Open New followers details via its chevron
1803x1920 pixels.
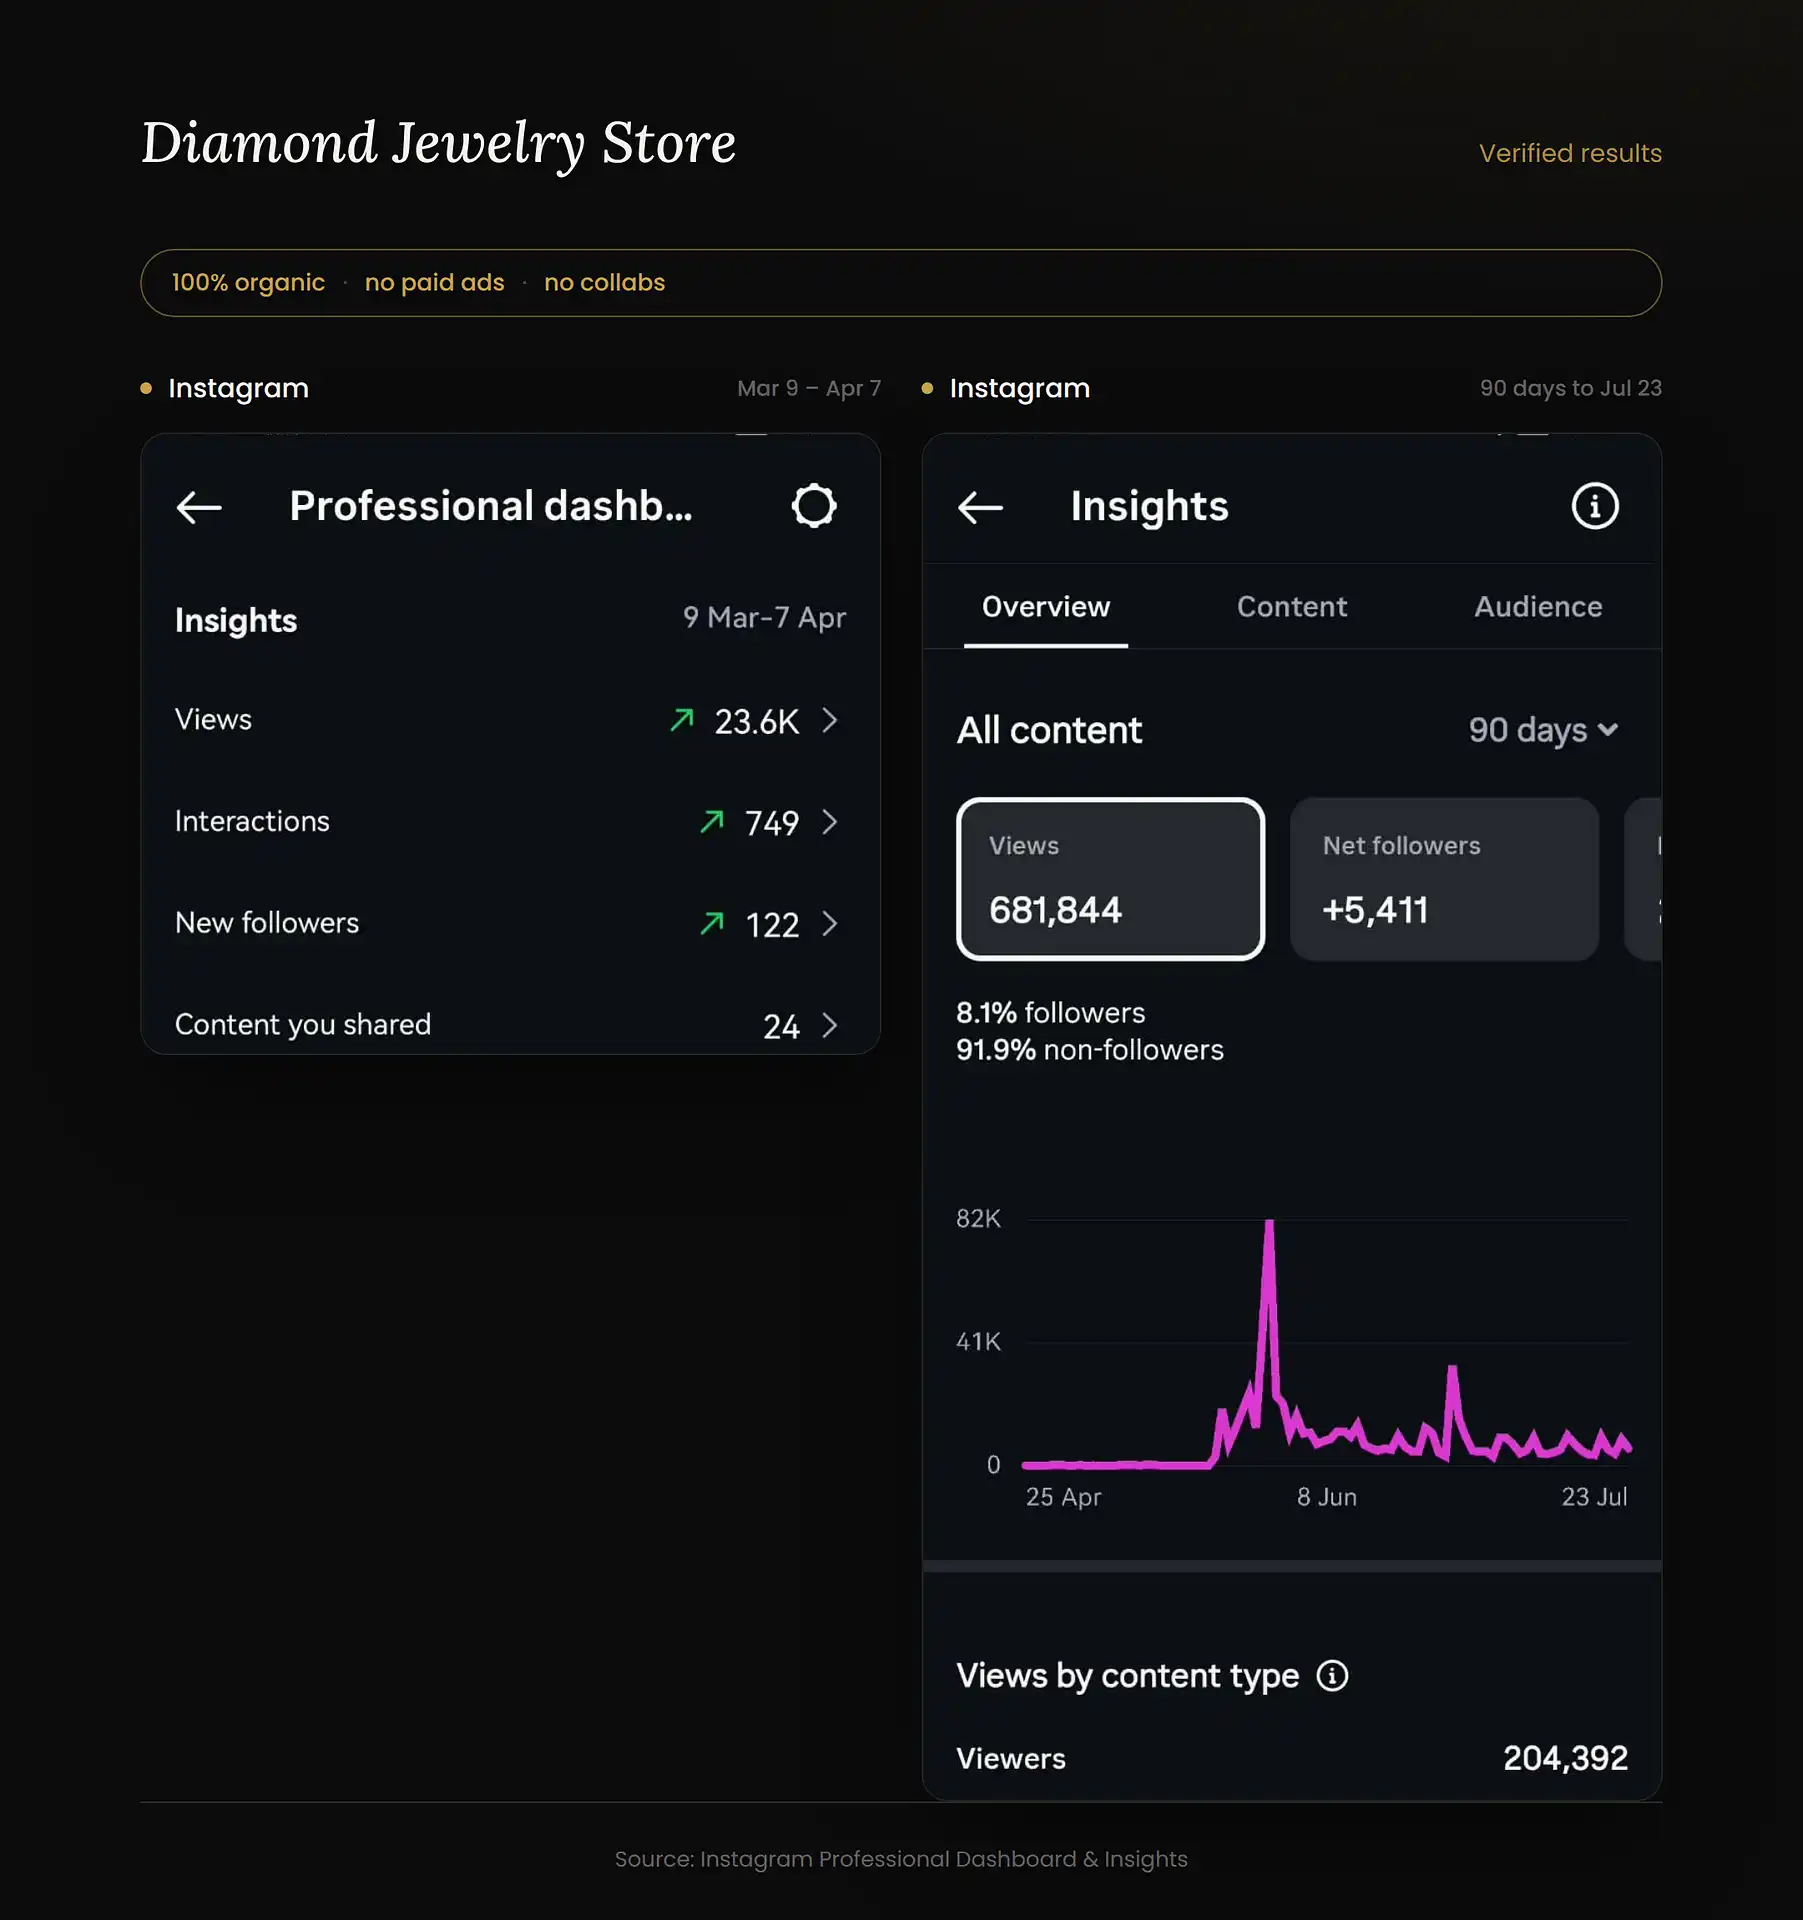[829, 923]
